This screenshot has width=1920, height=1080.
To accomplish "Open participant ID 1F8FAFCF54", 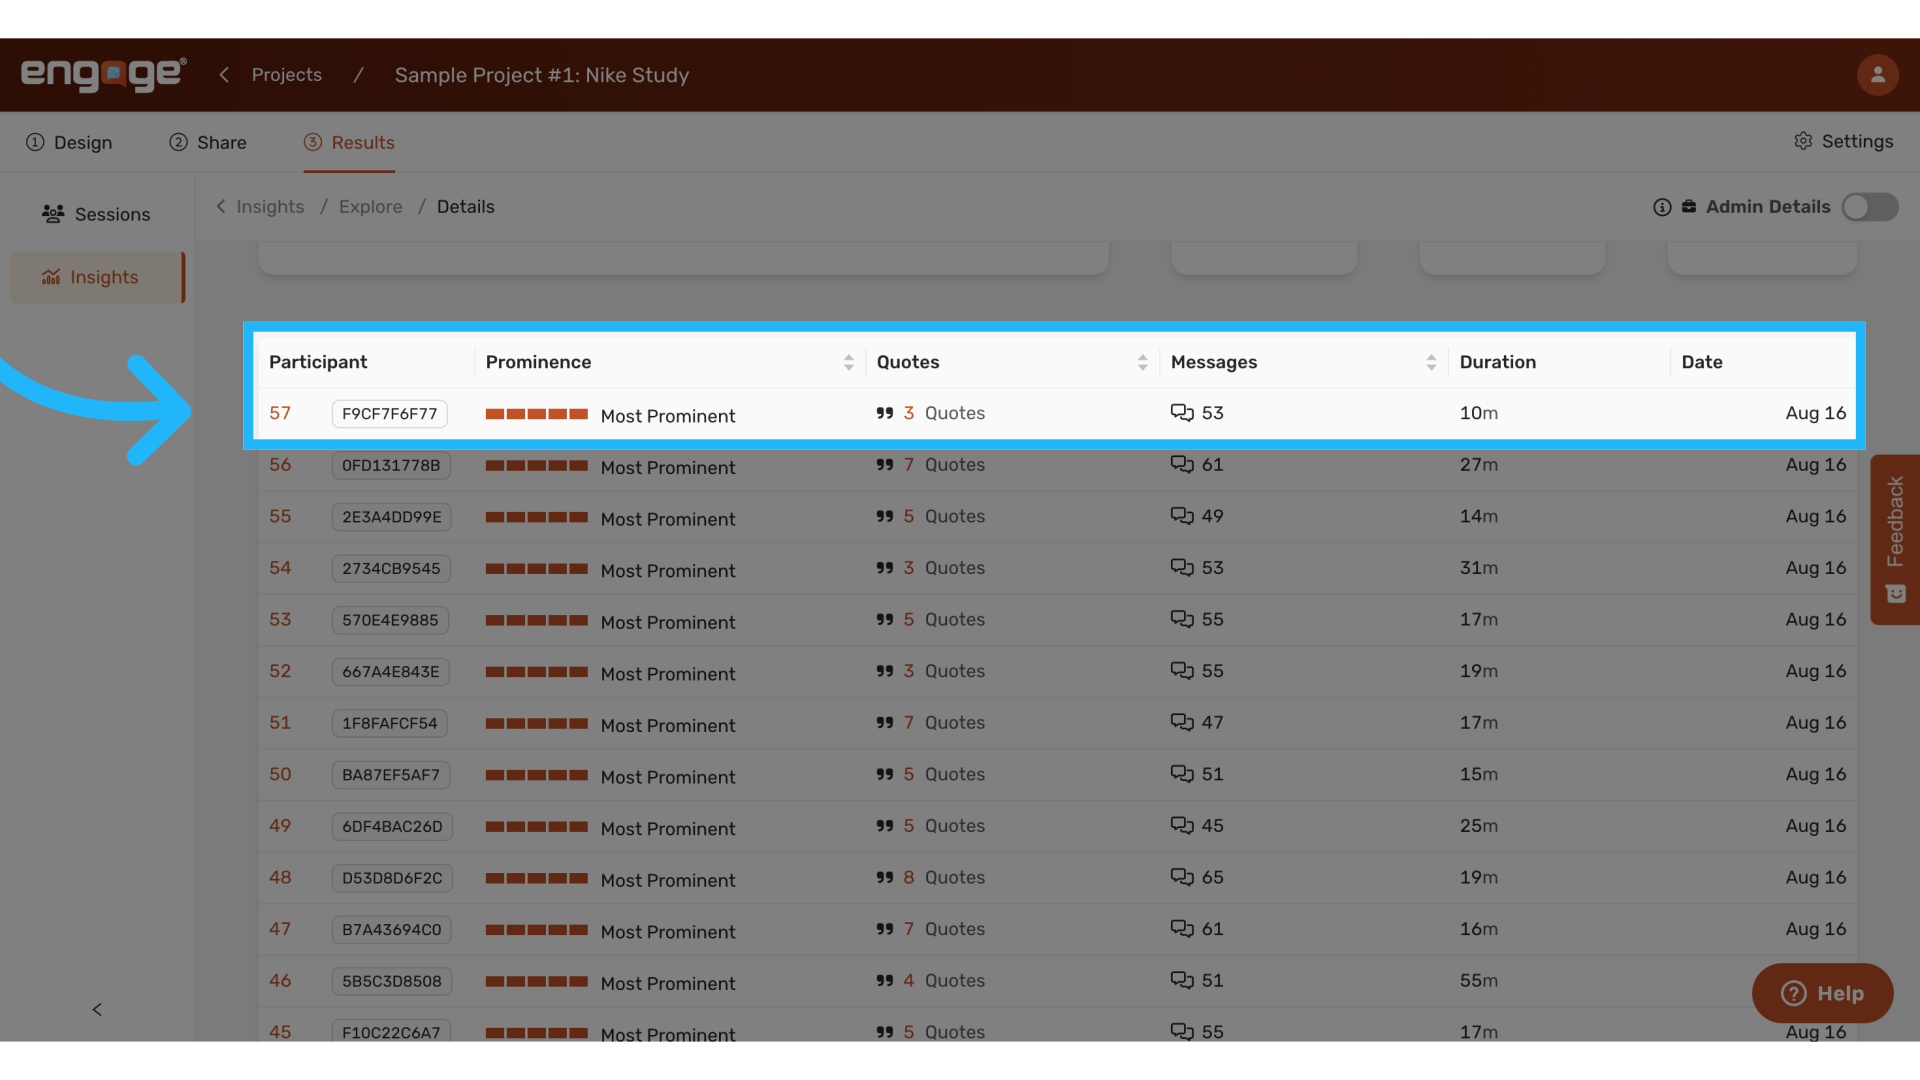I will pos(390,723).
